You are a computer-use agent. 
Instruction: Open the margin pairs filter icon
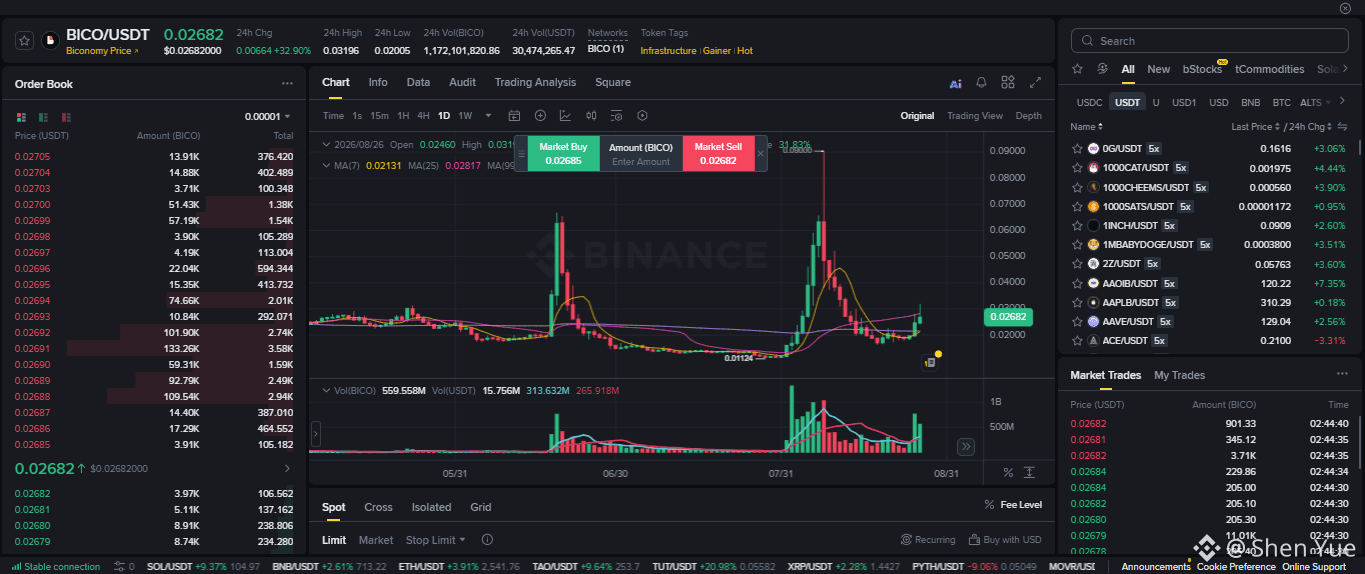pyautogui.click(x=1102, y=69)
